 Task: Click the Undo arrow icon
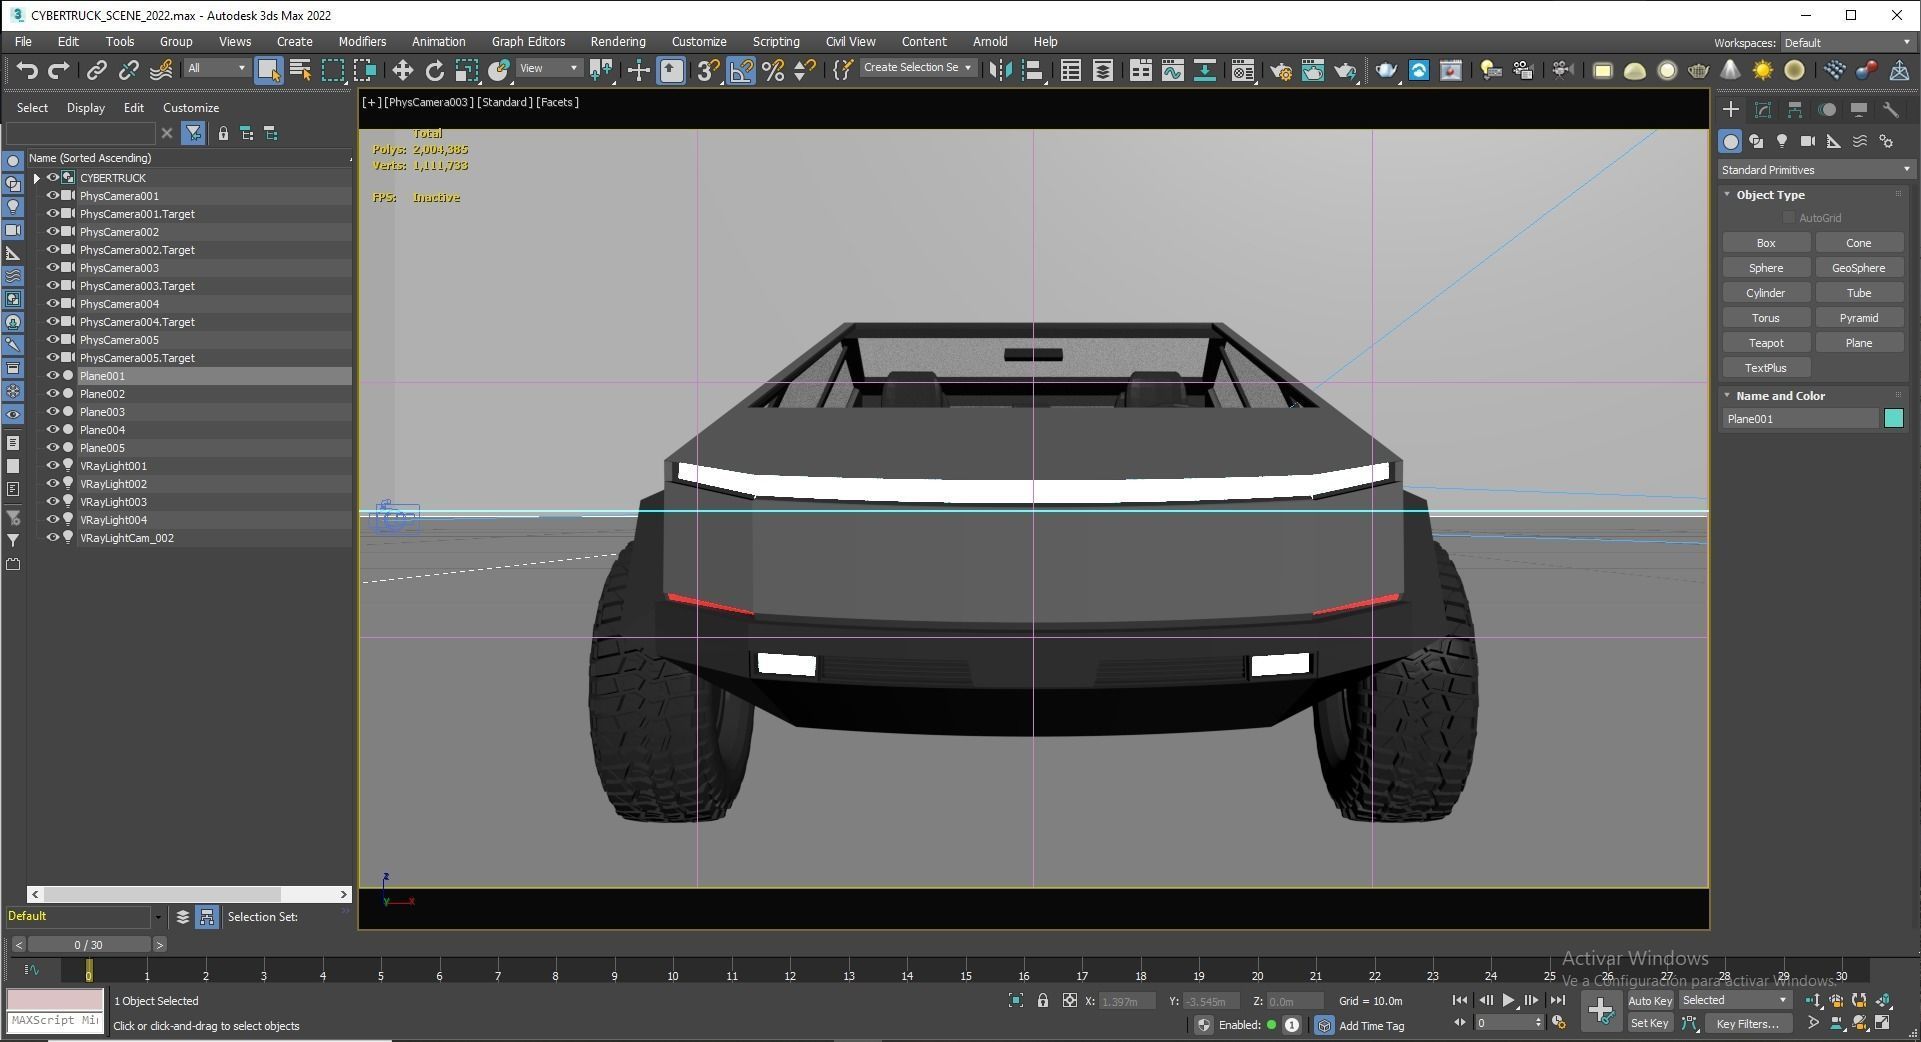pos(27,70)
